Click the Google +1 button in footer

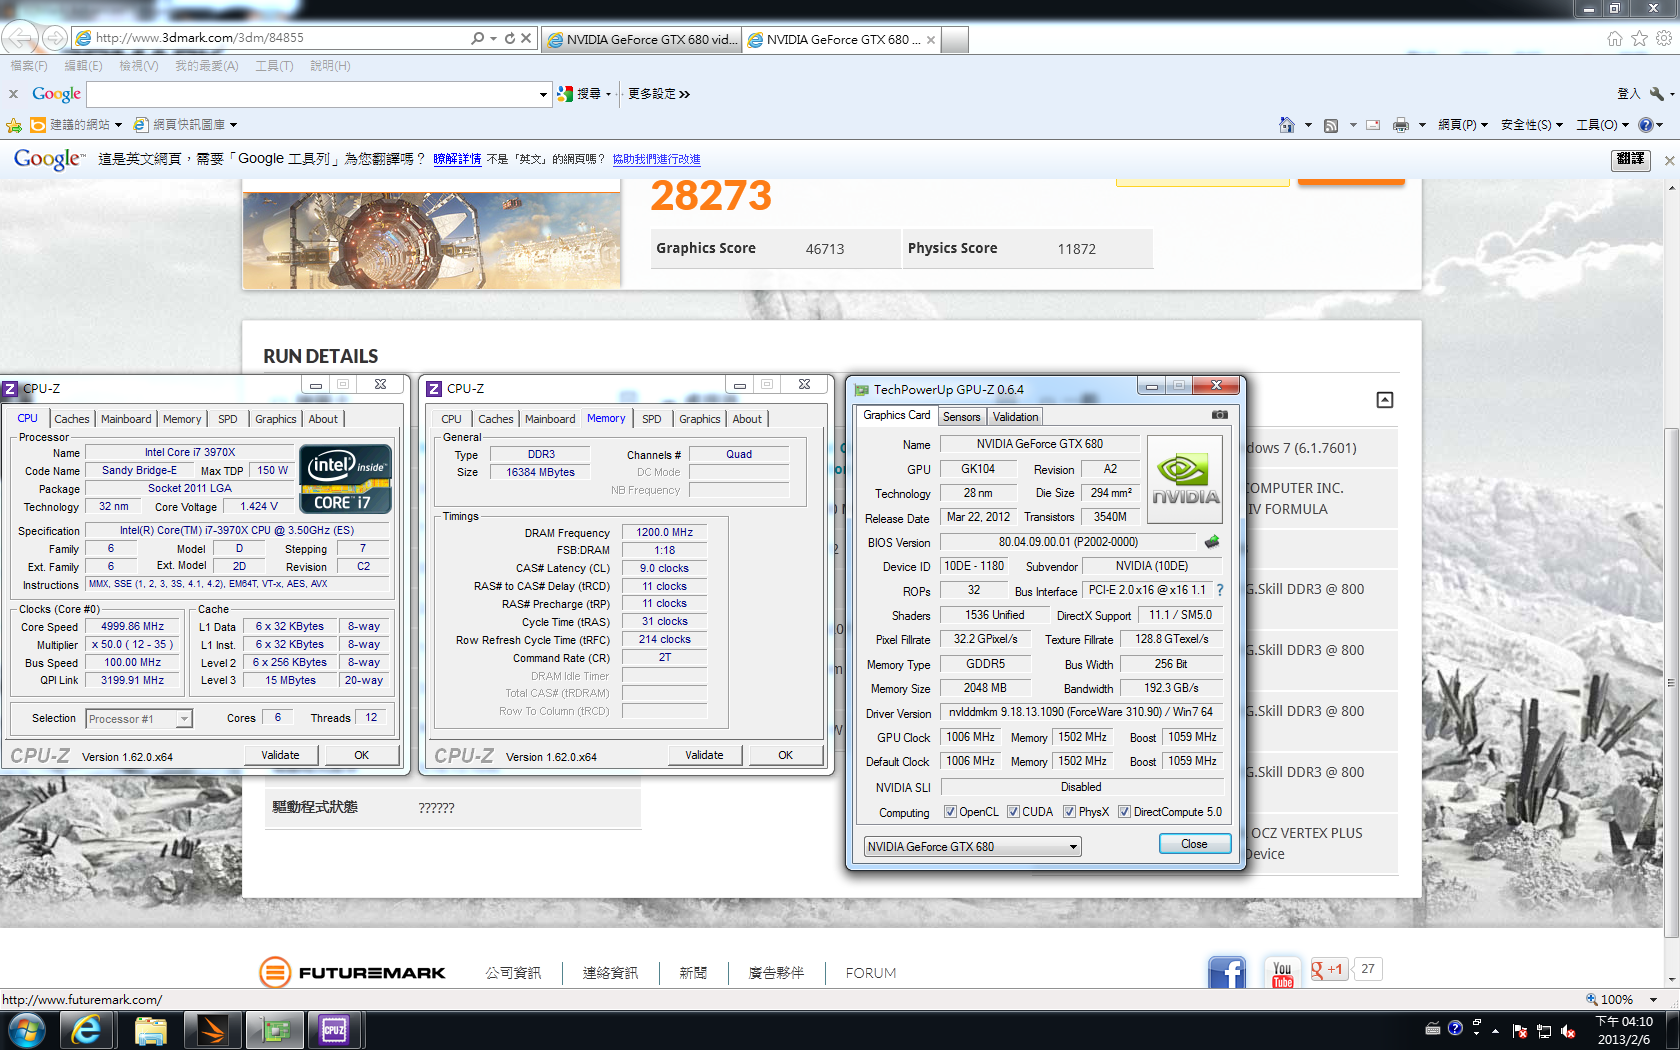click(1328, 969)
